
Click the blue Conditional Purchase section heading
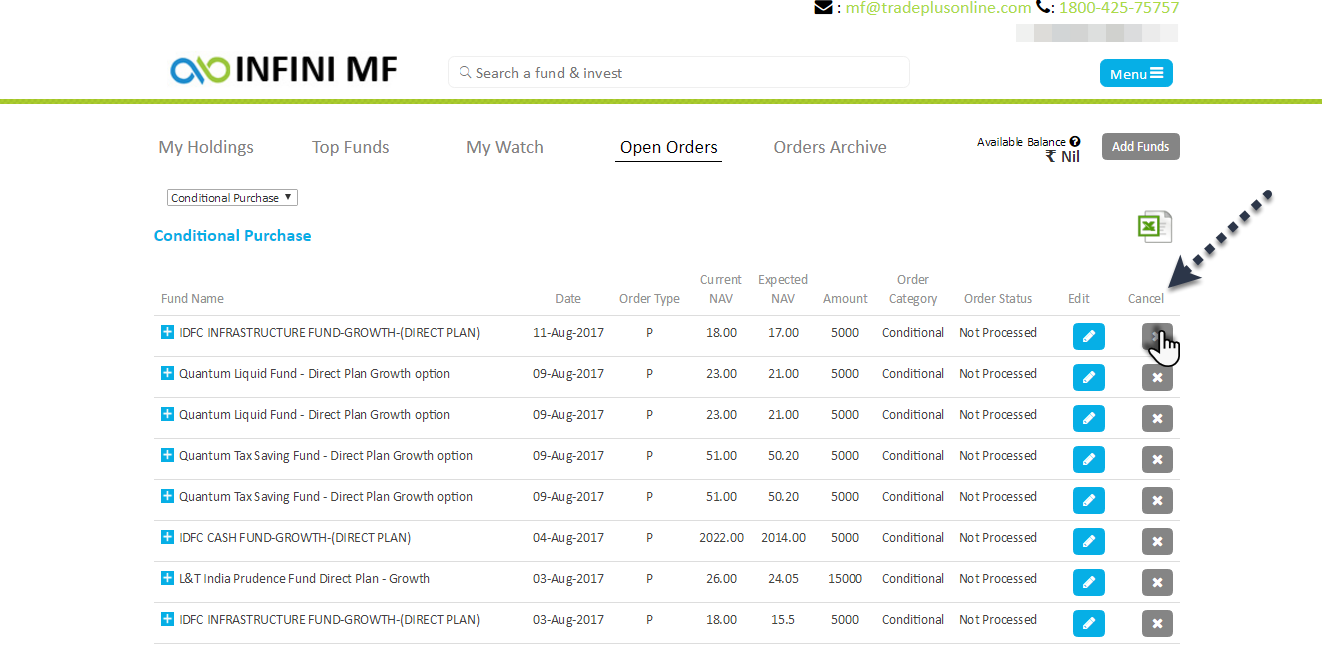coord(232,236)
